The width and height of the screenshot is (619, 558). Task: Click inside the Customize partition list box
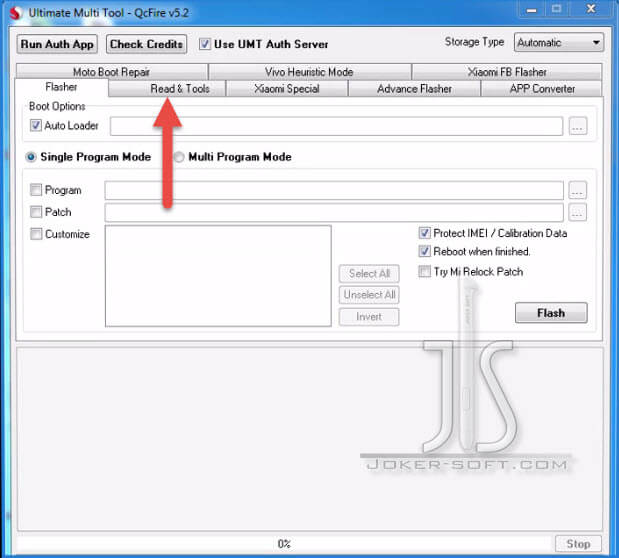(218, 276)
